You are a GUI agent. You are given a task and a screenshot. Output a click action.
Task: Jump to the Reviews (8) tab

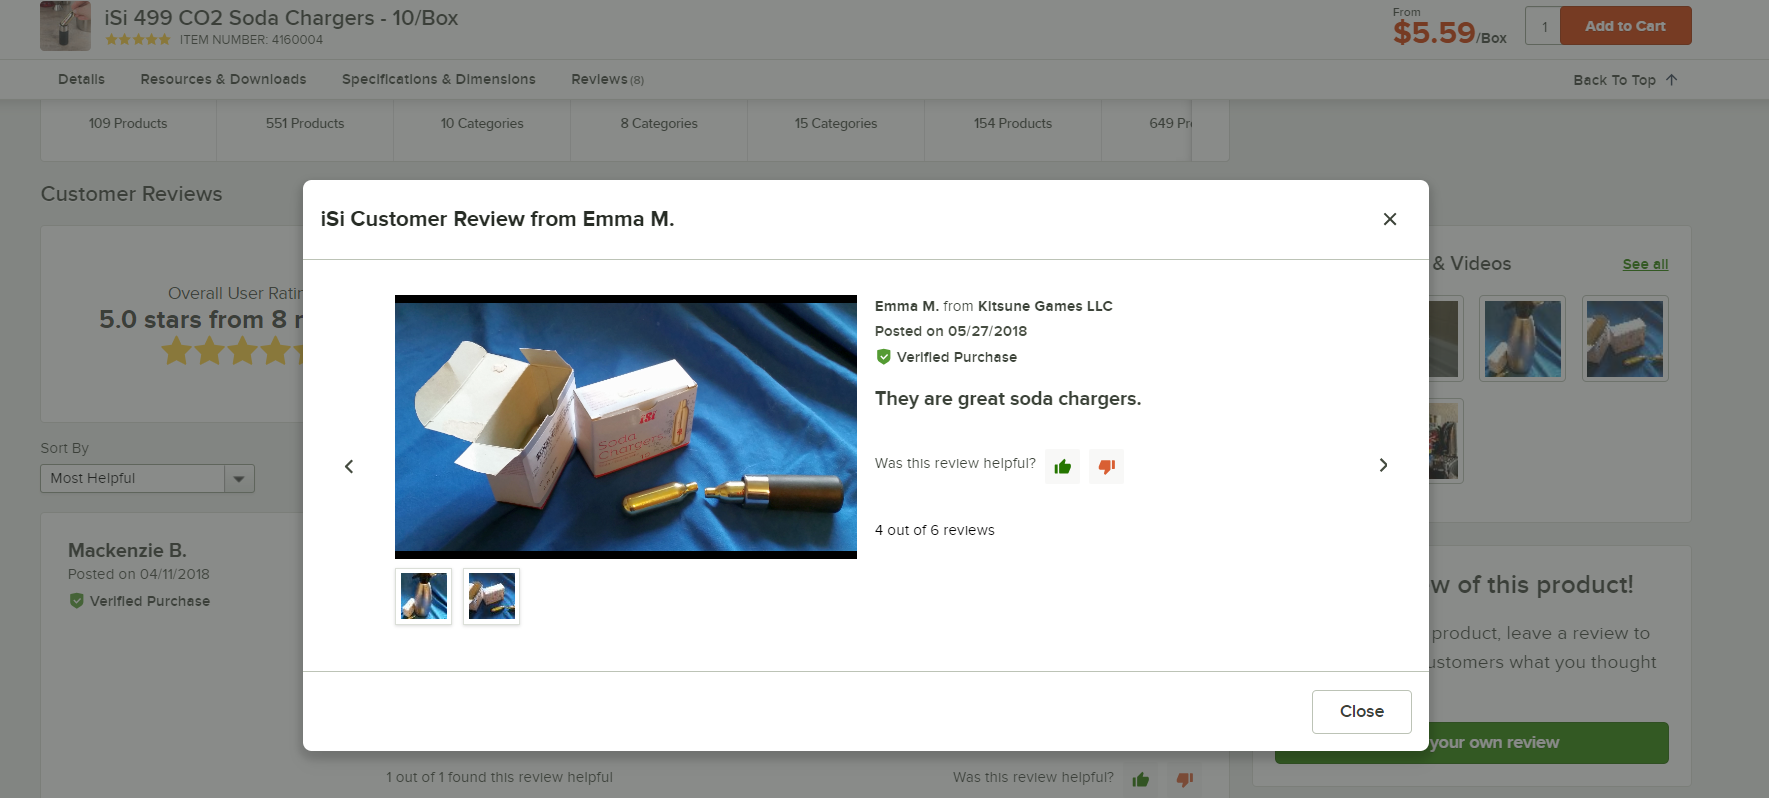607,79
